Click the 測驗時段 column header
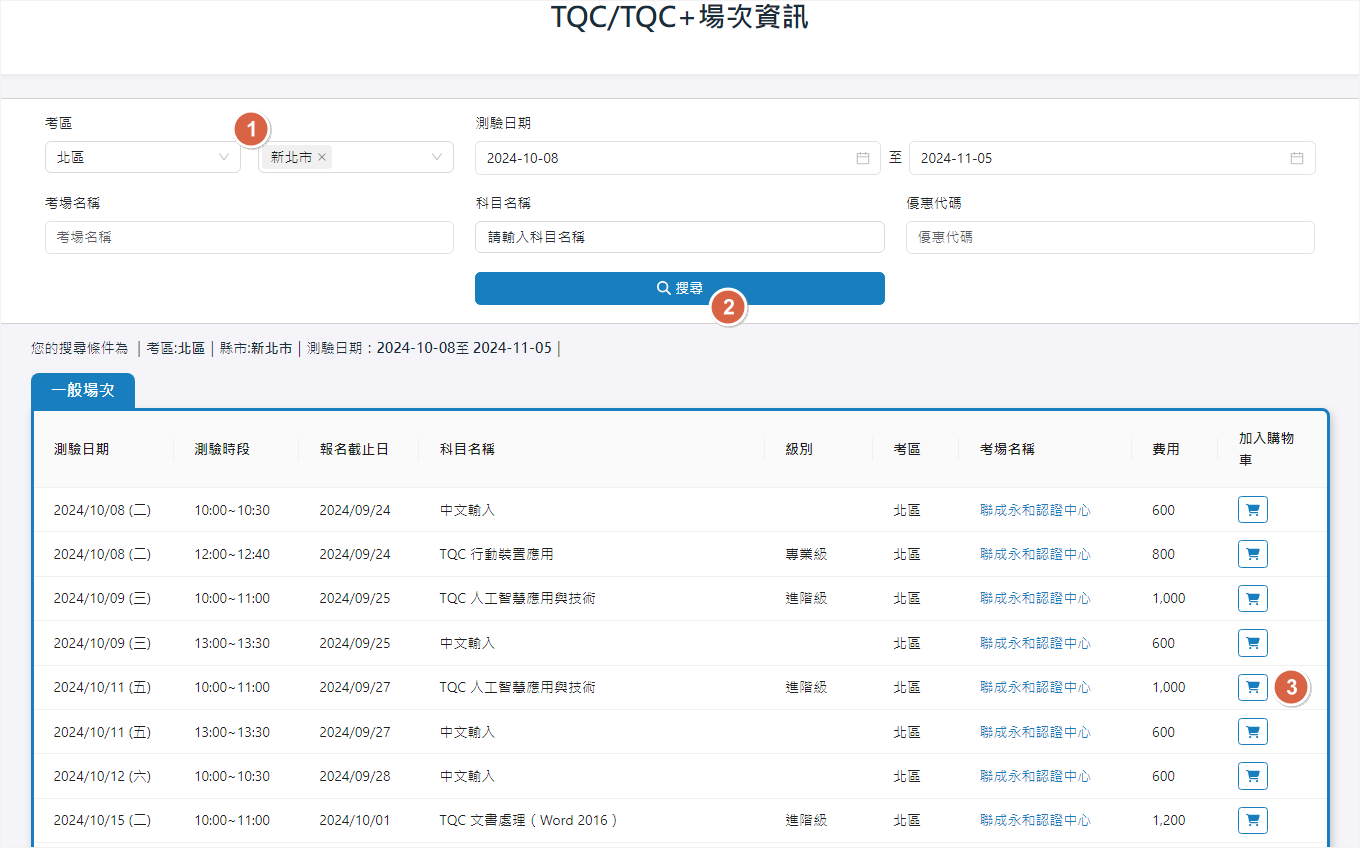 222,449
